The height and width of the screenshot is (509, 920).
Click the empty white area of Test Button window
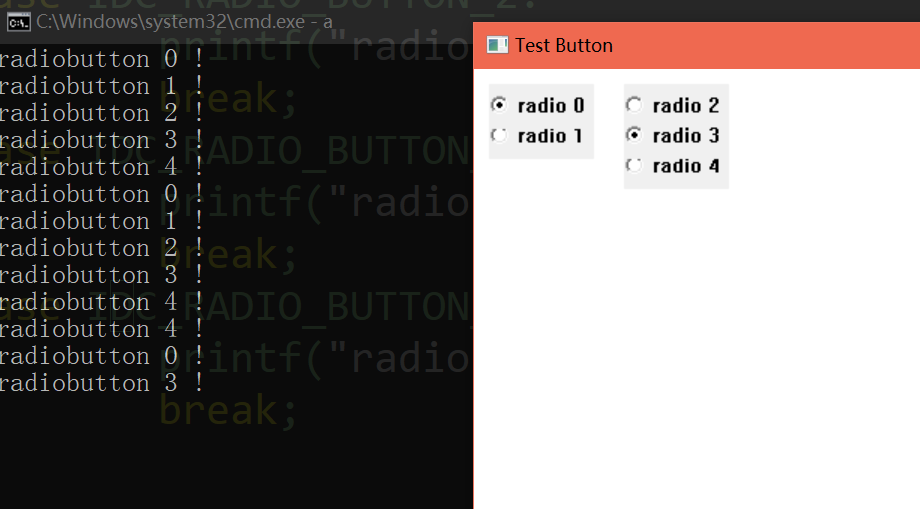[x=700, y=350]
